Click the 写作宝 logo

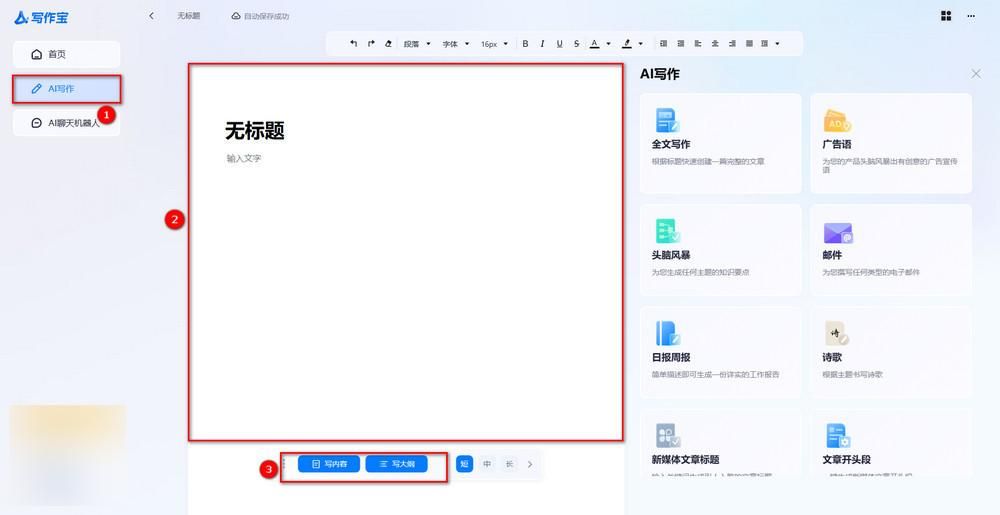(x=41, y=18)
